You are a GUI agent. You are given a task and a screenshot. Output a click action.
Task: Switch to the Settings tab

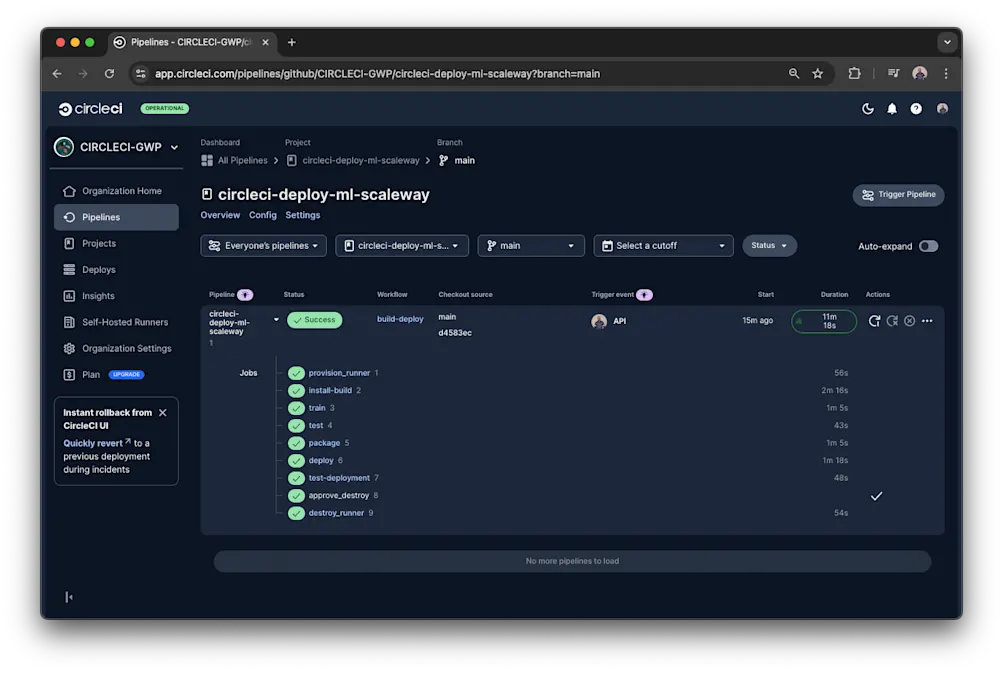(x=303, y=215)
